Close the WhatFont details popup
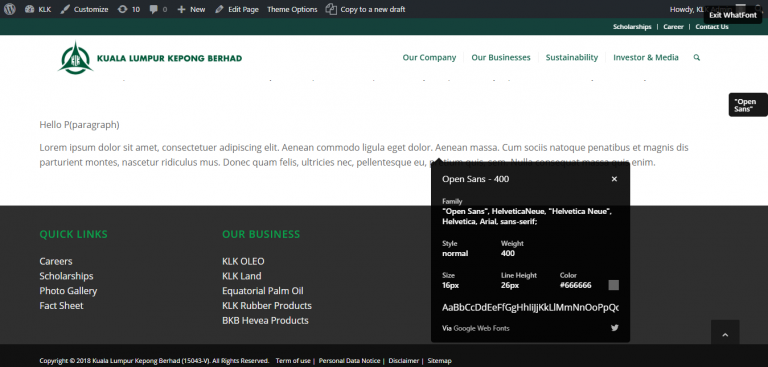Image resolution: width=768 pixels, height=367 pixels. [614, 179]
